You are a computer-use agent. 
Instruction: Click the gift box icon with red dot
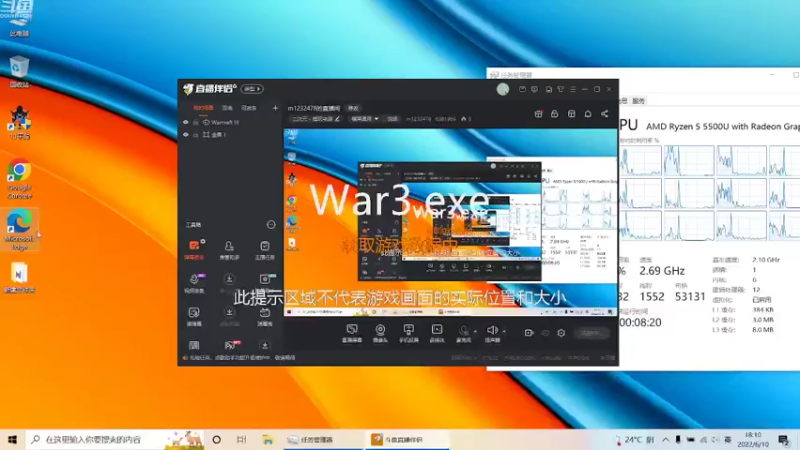(x=538, y=114)
